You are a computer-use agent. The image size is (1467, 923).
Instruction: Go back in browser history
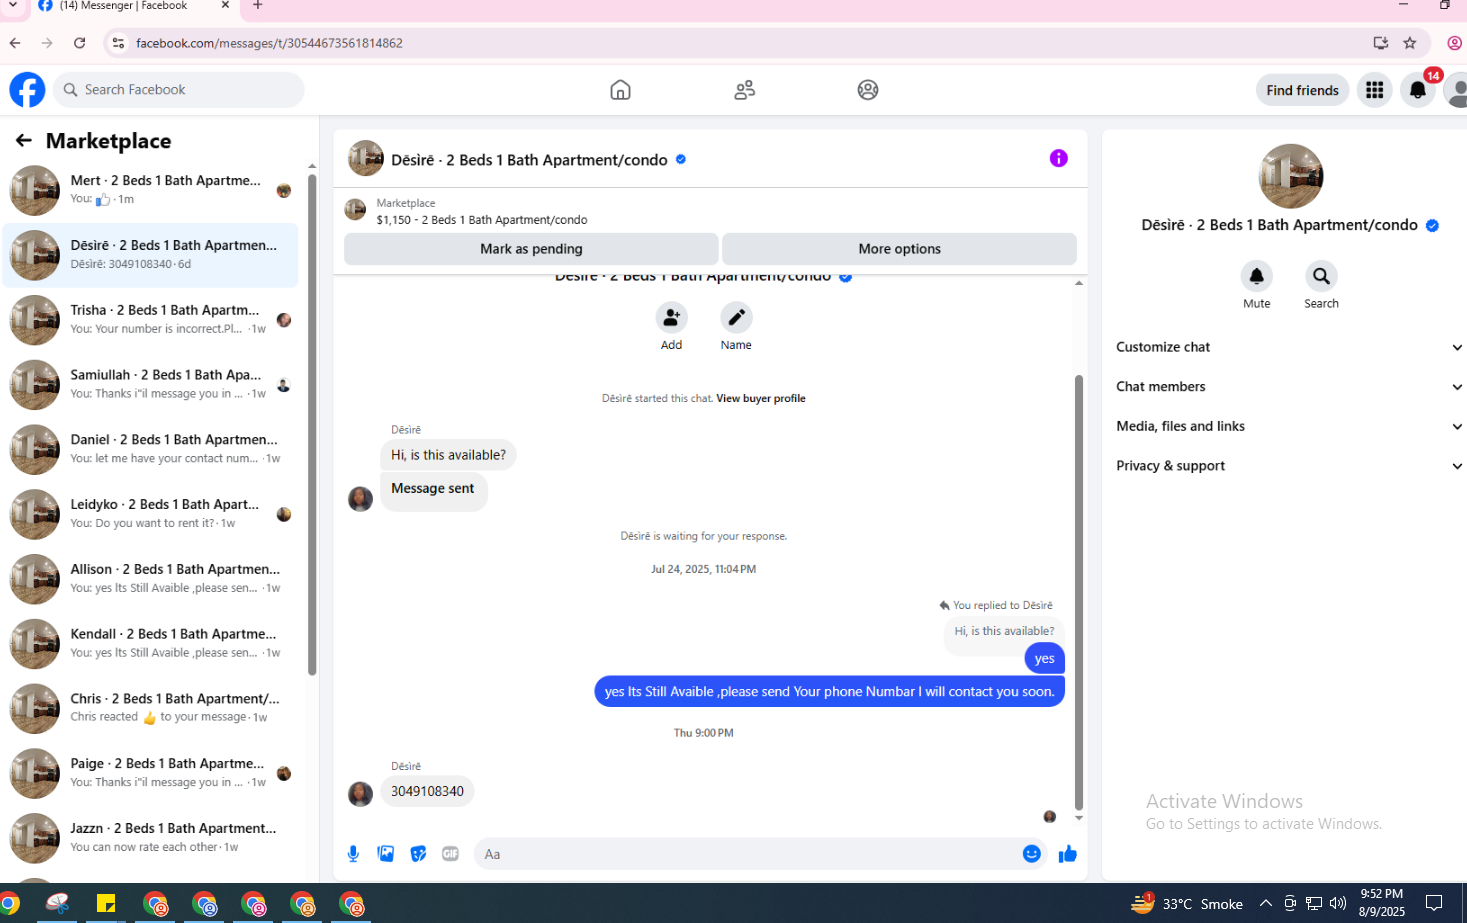click(15, 43)
